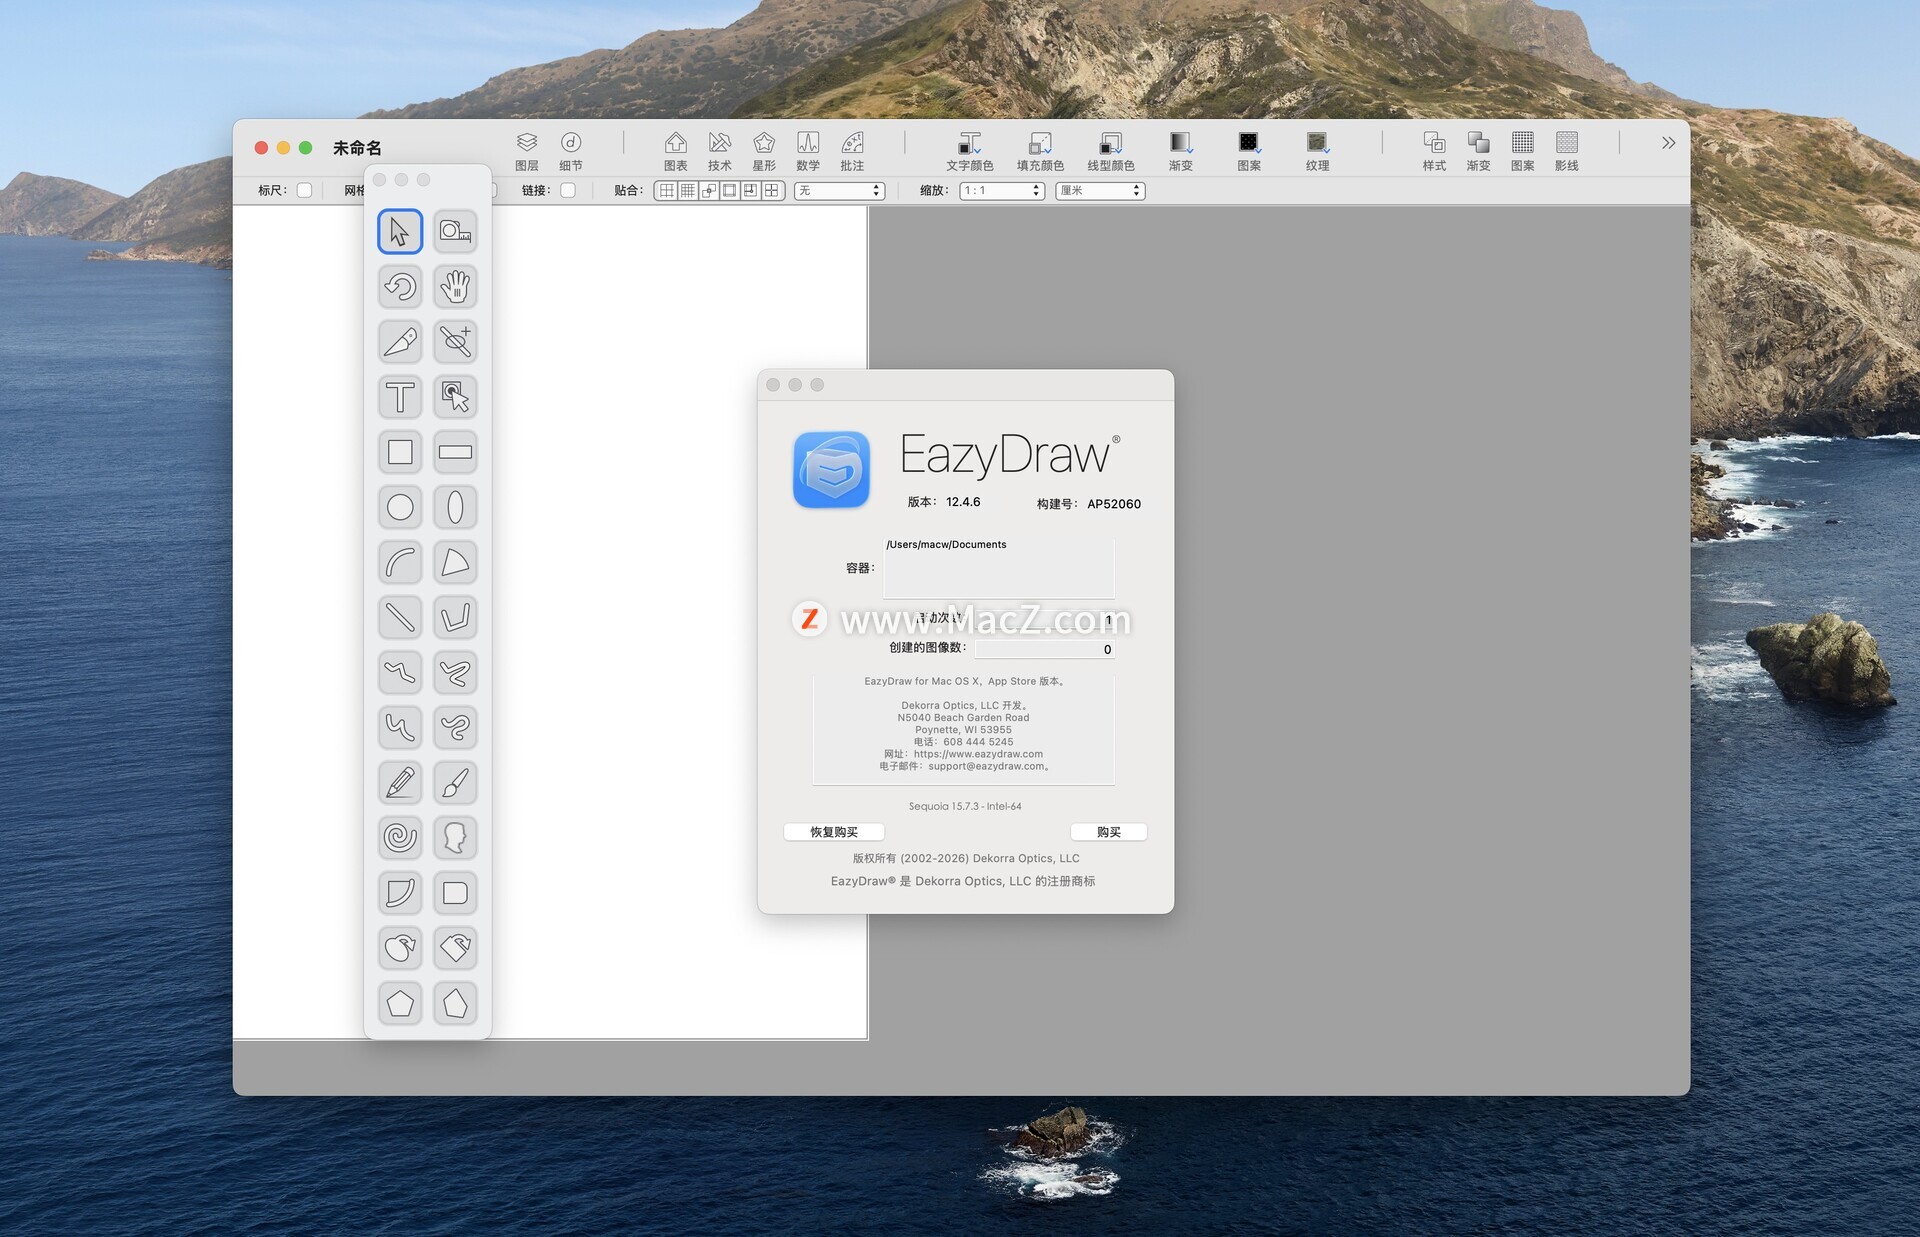Open the 填充颜色 fill color picker
Screen dimensions: 1920x1237
(x=1040, y=150)
